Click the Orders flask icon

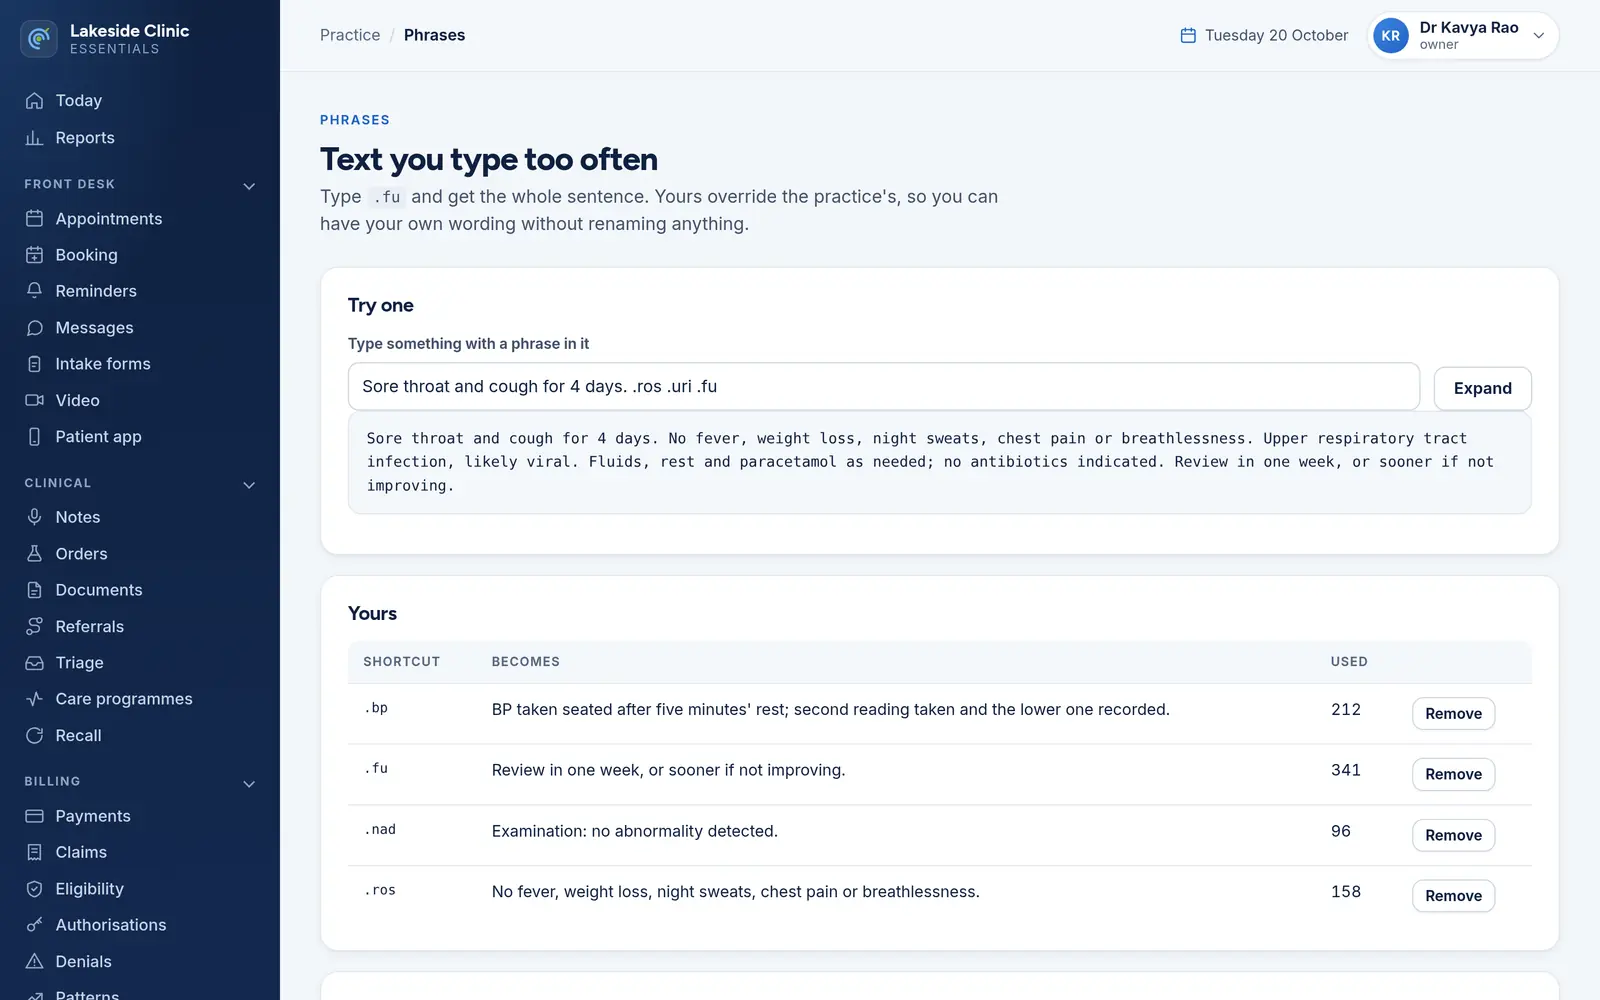[34, 554]
